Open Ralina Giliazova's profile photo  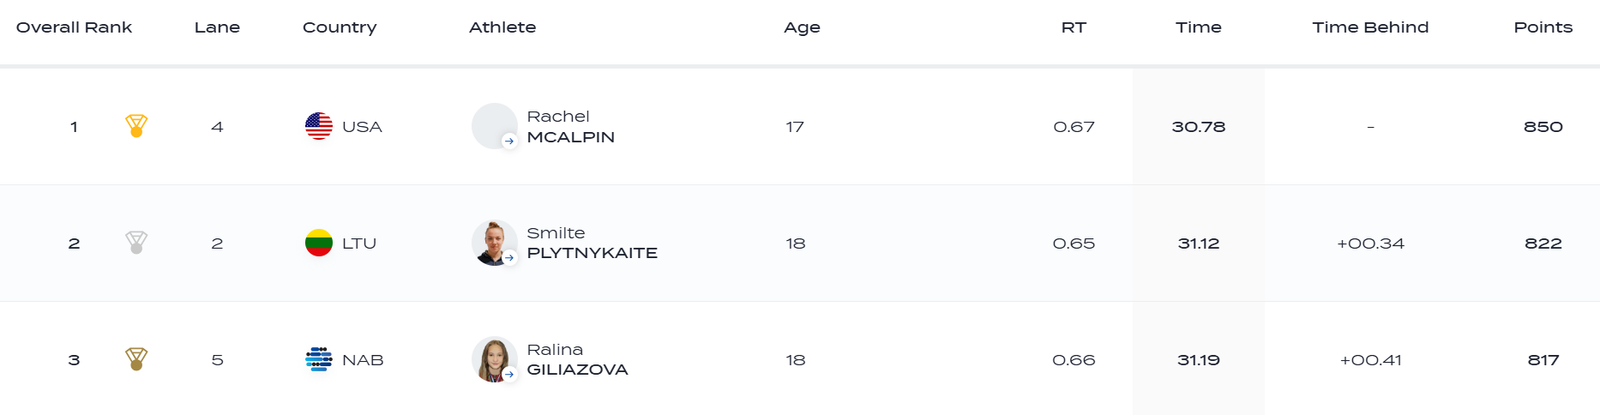pyautogui.click(x=492, y=358)
